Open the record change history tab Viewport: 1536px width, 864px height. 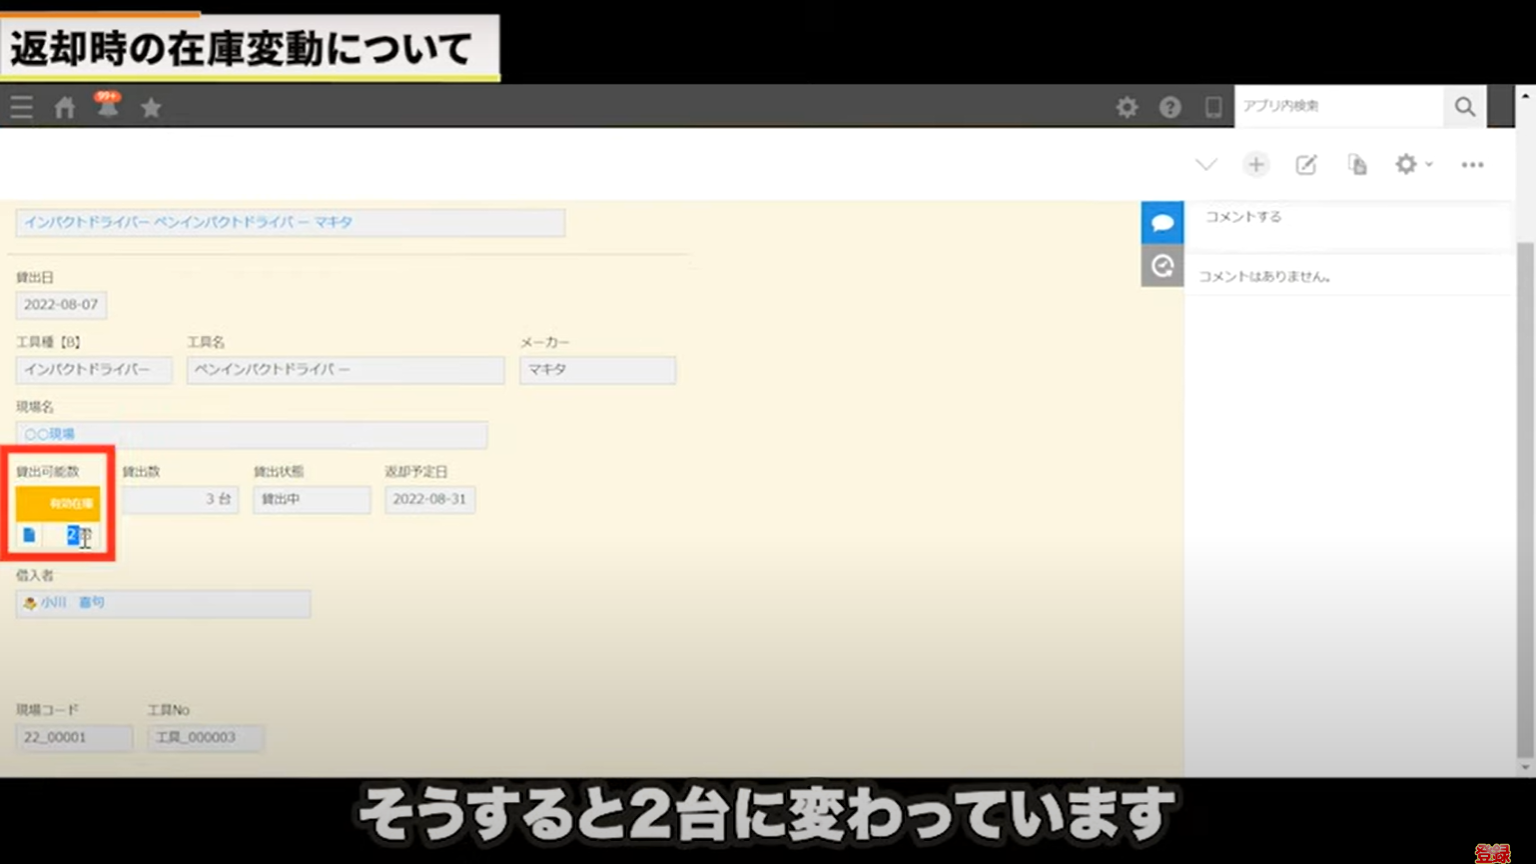tap(1162, 265)
